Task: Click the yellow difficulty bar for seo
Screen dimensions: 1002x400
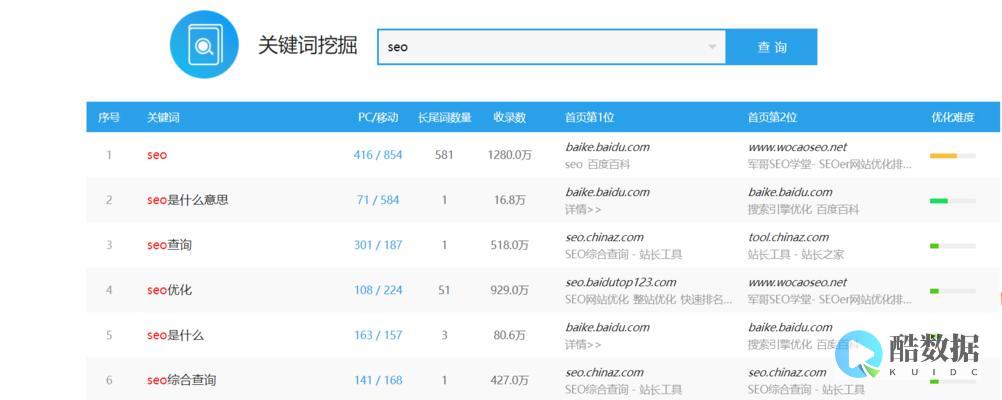Action: pyautogui.click(x=952, y=155)
